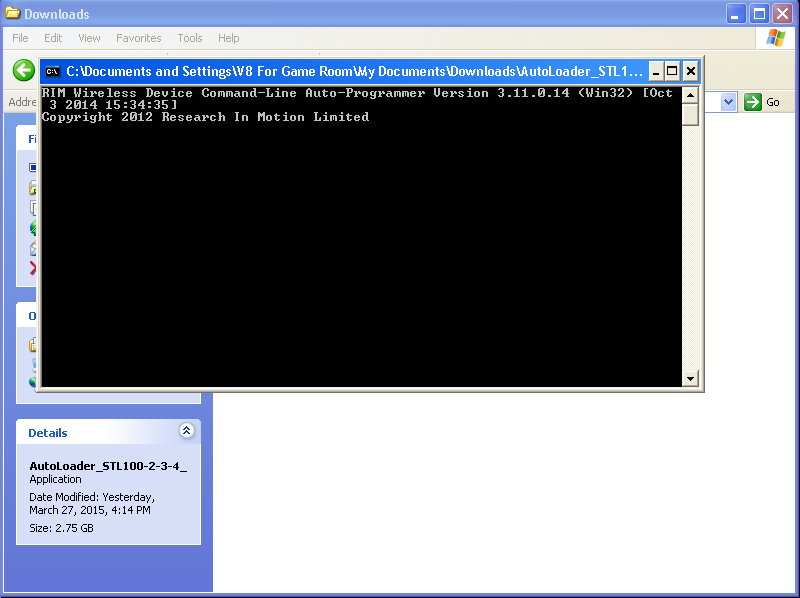Click the green Back arrow in Explorer
The height and width of the screenshot is (598, 800).
(x=23, y=70)
